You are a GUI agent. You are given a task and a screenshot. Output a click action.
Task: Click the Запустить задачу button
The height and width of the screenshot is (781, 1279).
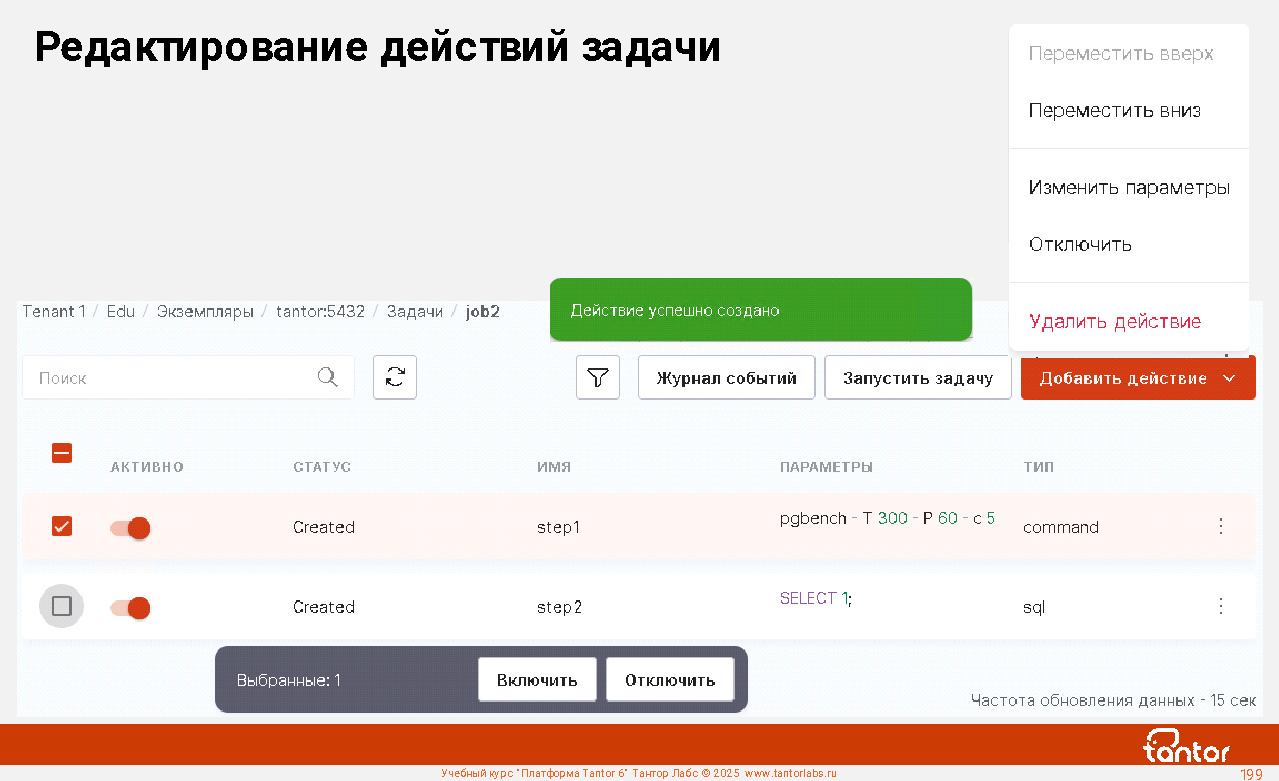pyautogui.click(x=917, y=378)
